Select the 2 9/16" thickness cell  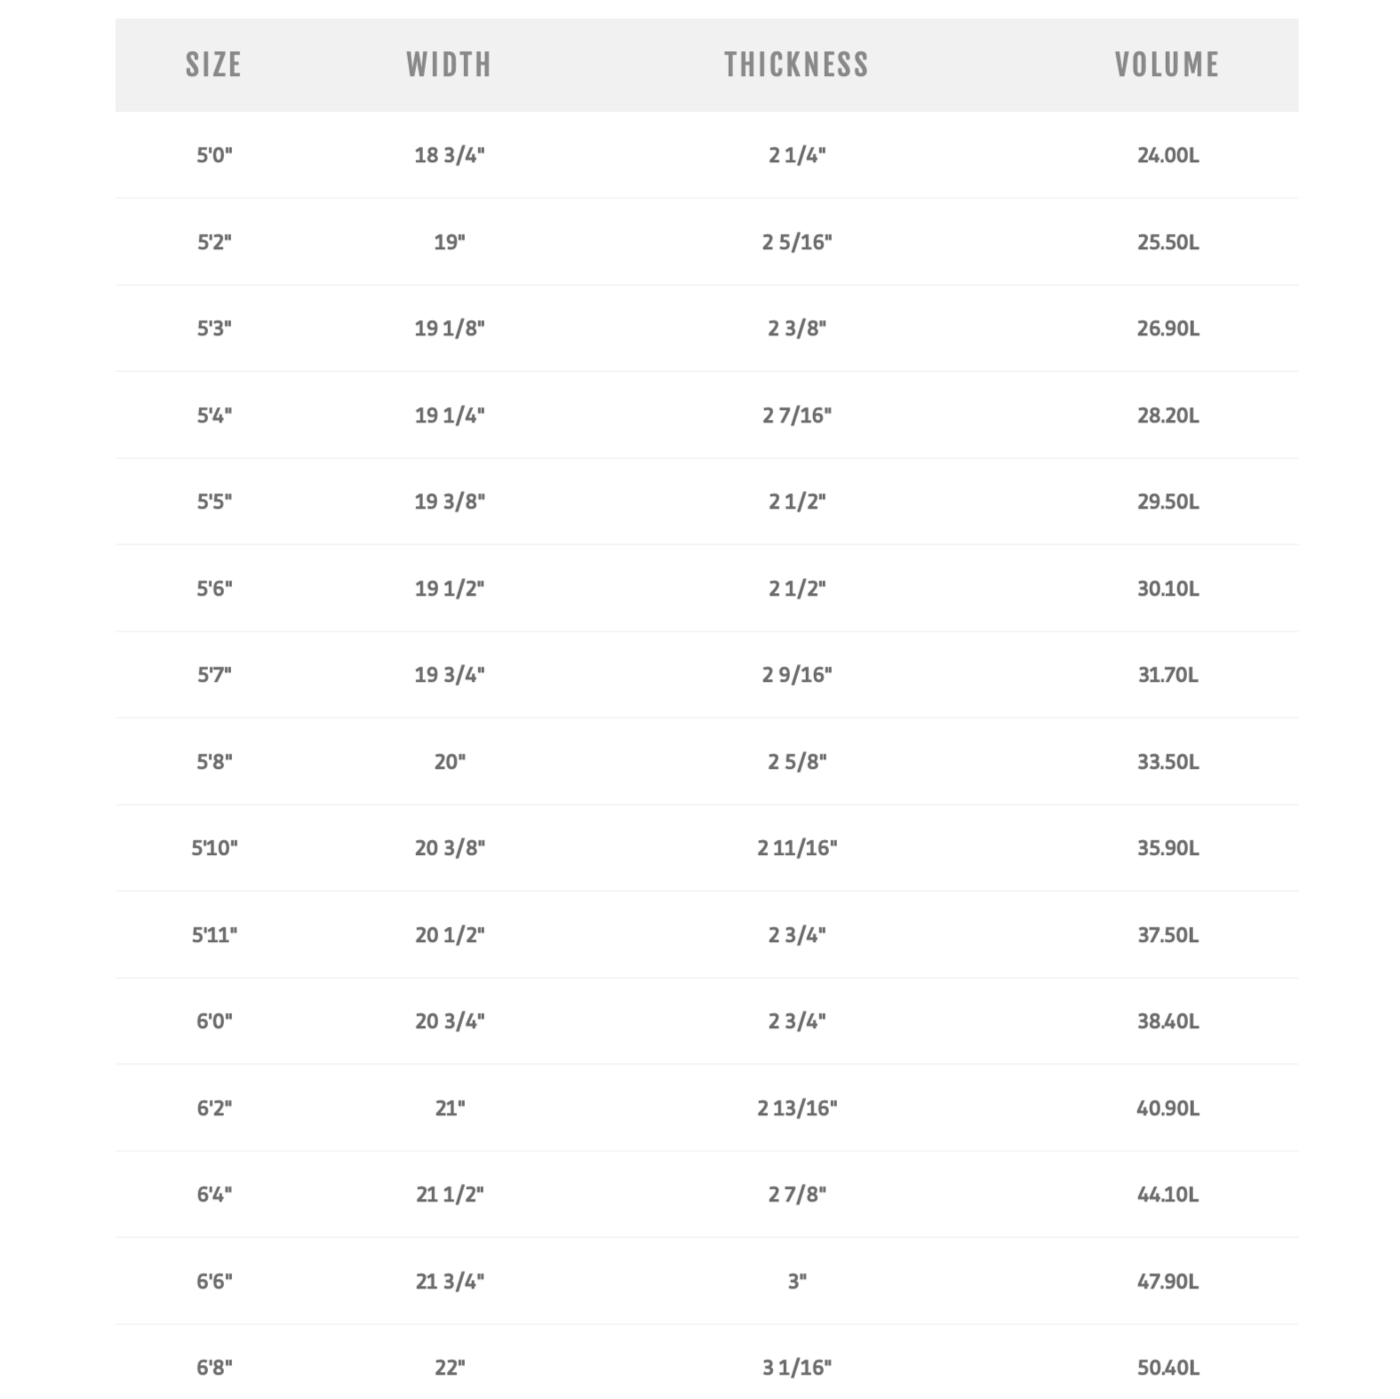(x=796, y=675)
